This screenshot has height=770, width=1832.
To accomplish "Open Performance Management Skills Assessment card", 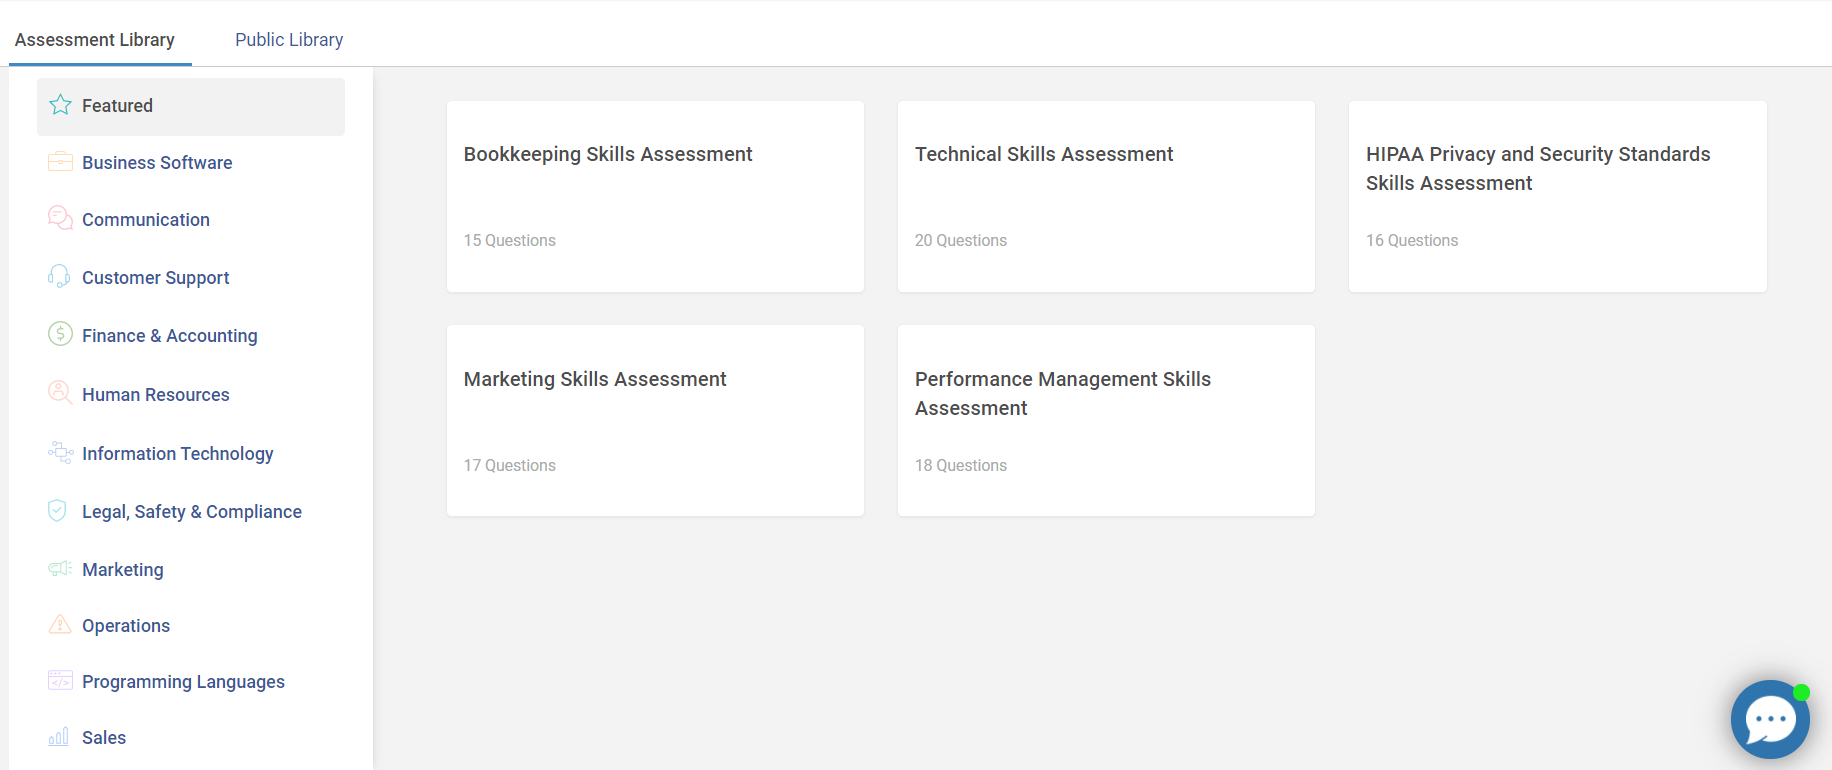I will 1106,420.
